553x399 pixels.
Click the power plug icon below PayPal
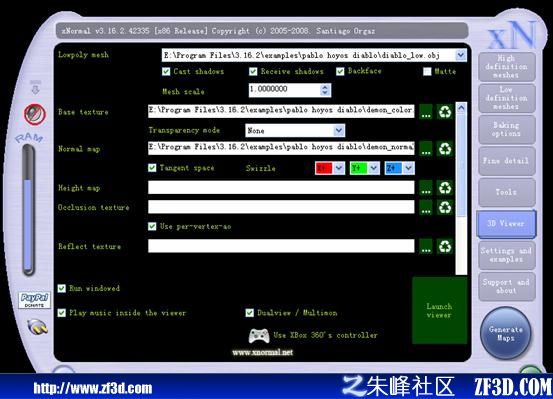38,327
